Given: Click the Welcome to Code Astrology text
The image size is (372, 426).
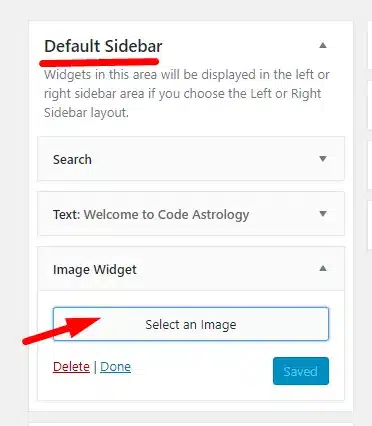Looking at the screenshot, I should (x=166, y=215).
